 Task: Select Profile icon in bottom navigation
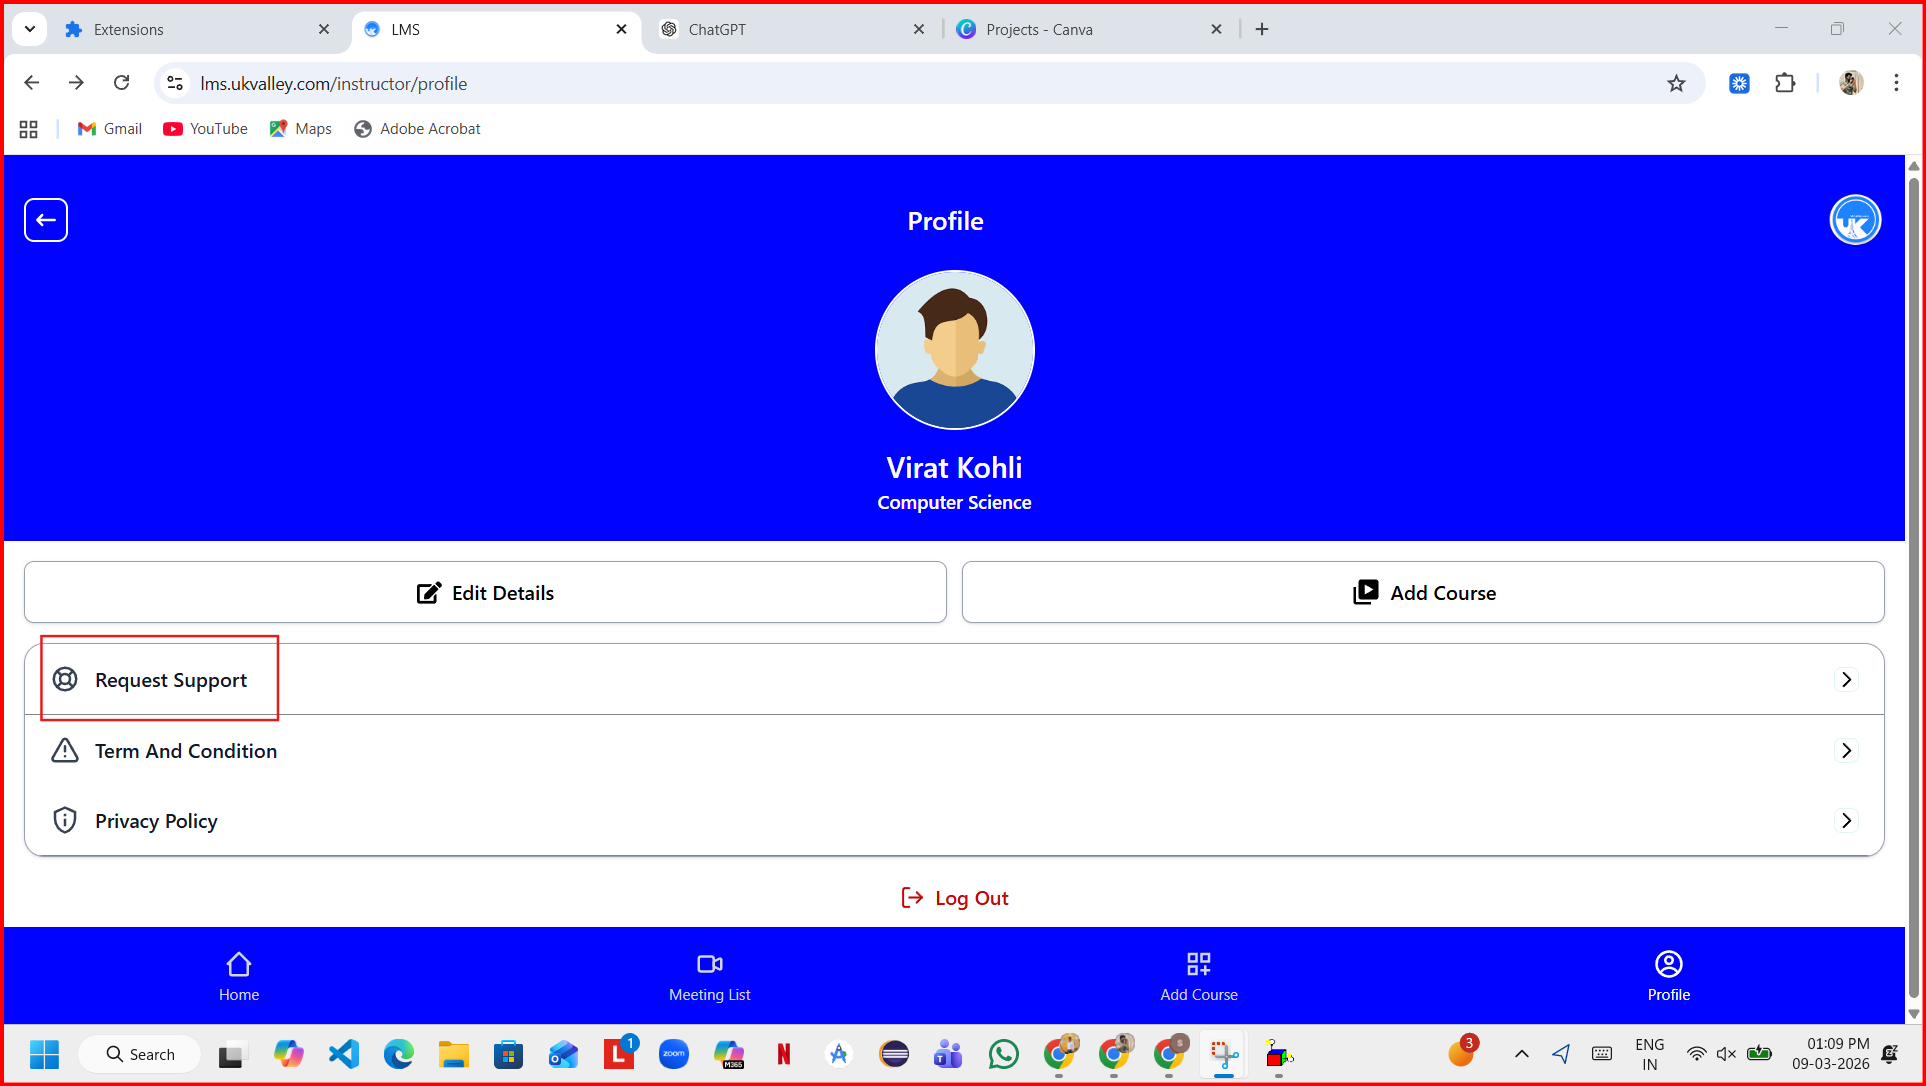(x=1668, y=976)
